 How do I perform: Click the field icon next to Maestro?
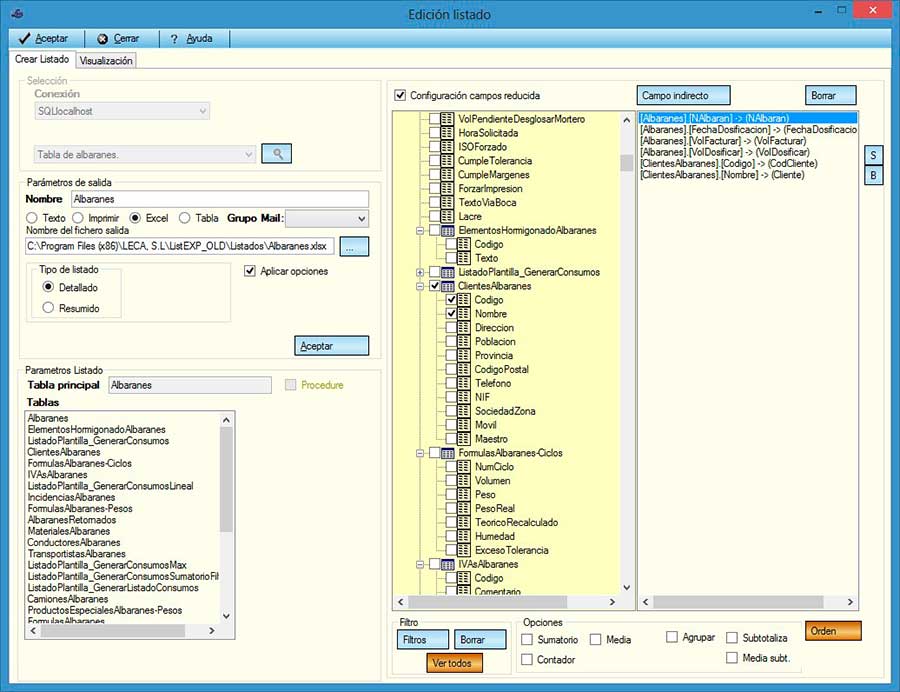coord(464,439)
